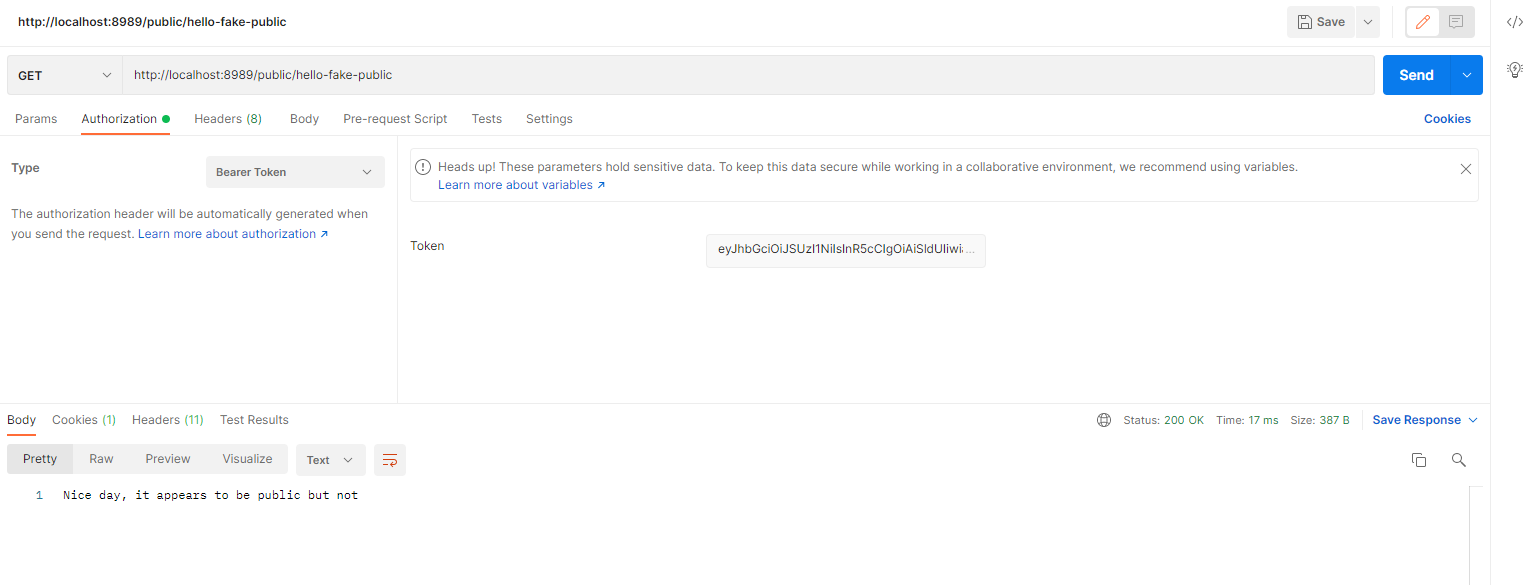Switch to the Headers (8) request tab

(x=227, y=119)
